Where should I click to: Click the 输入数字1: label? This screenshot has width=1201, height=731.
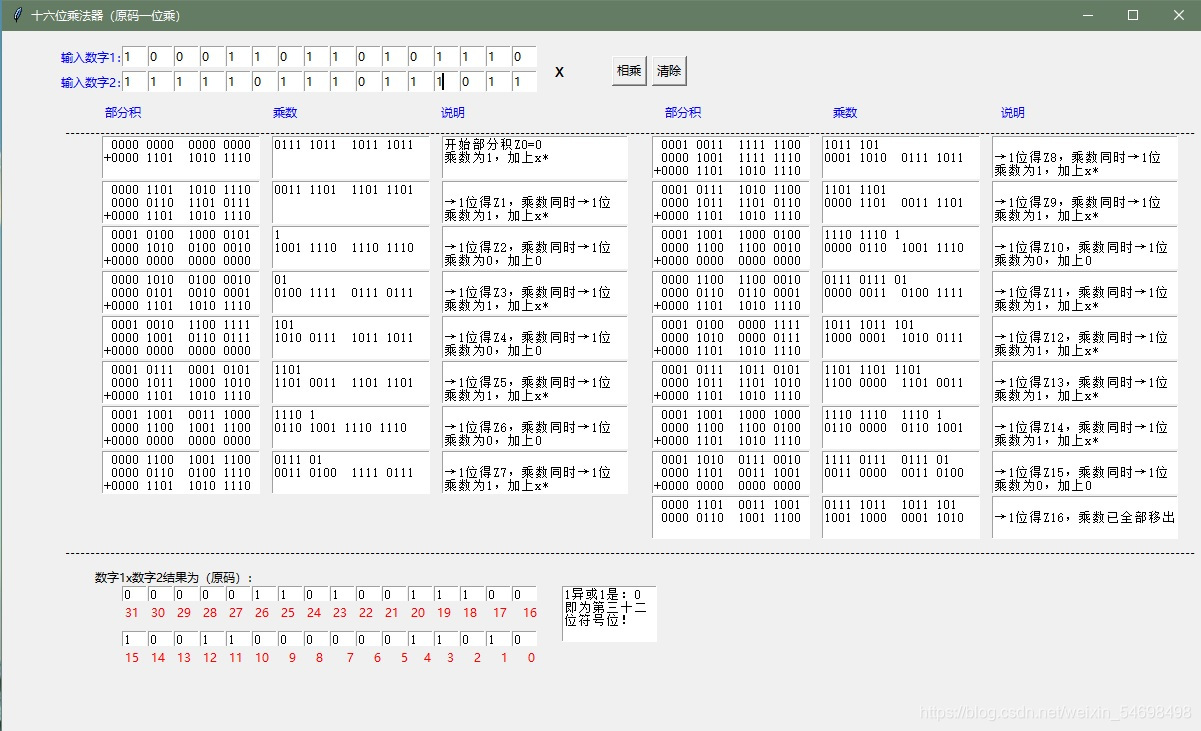coord(90,58)
